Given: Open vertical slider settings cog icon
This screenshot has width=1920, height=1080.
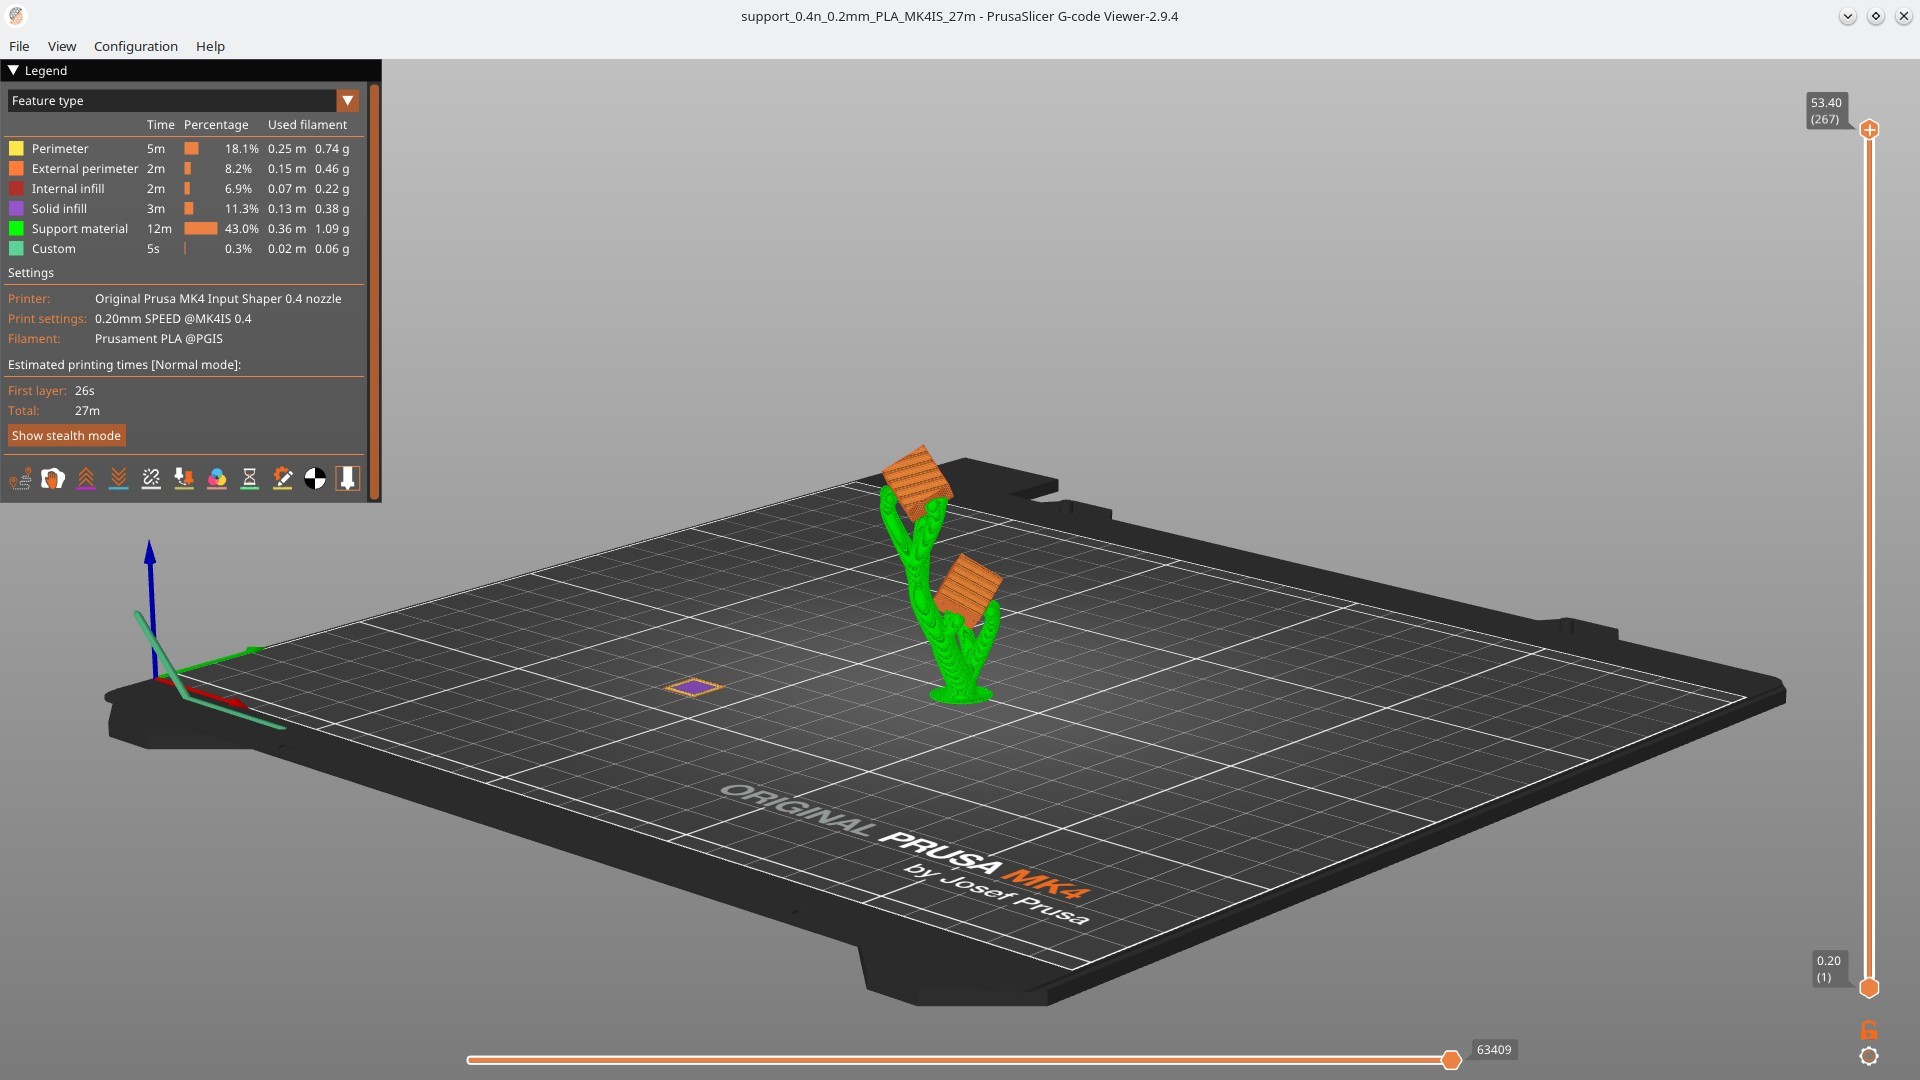Looking at the screenshot, I should point(1868,1056).
